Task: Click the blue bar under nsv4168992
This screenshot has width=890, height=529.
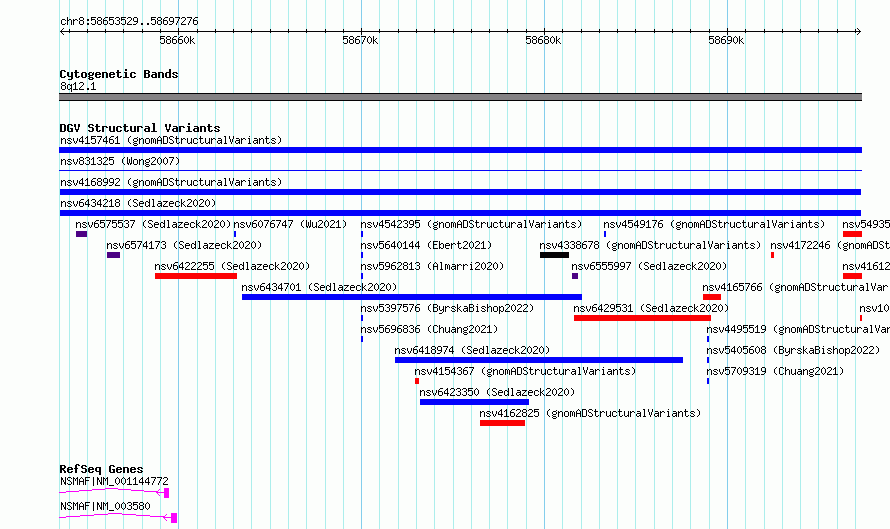Action: point(460,192)
